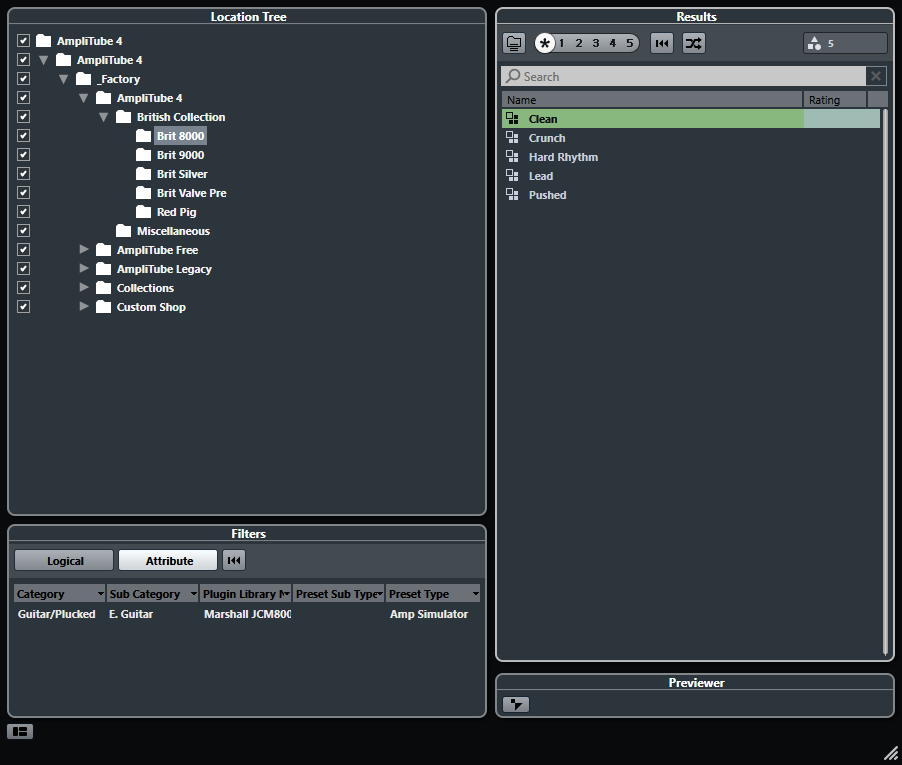Screen dimensions: 902x765
Task: Filter results by rating 4
Action: click(x=613, y=43)
